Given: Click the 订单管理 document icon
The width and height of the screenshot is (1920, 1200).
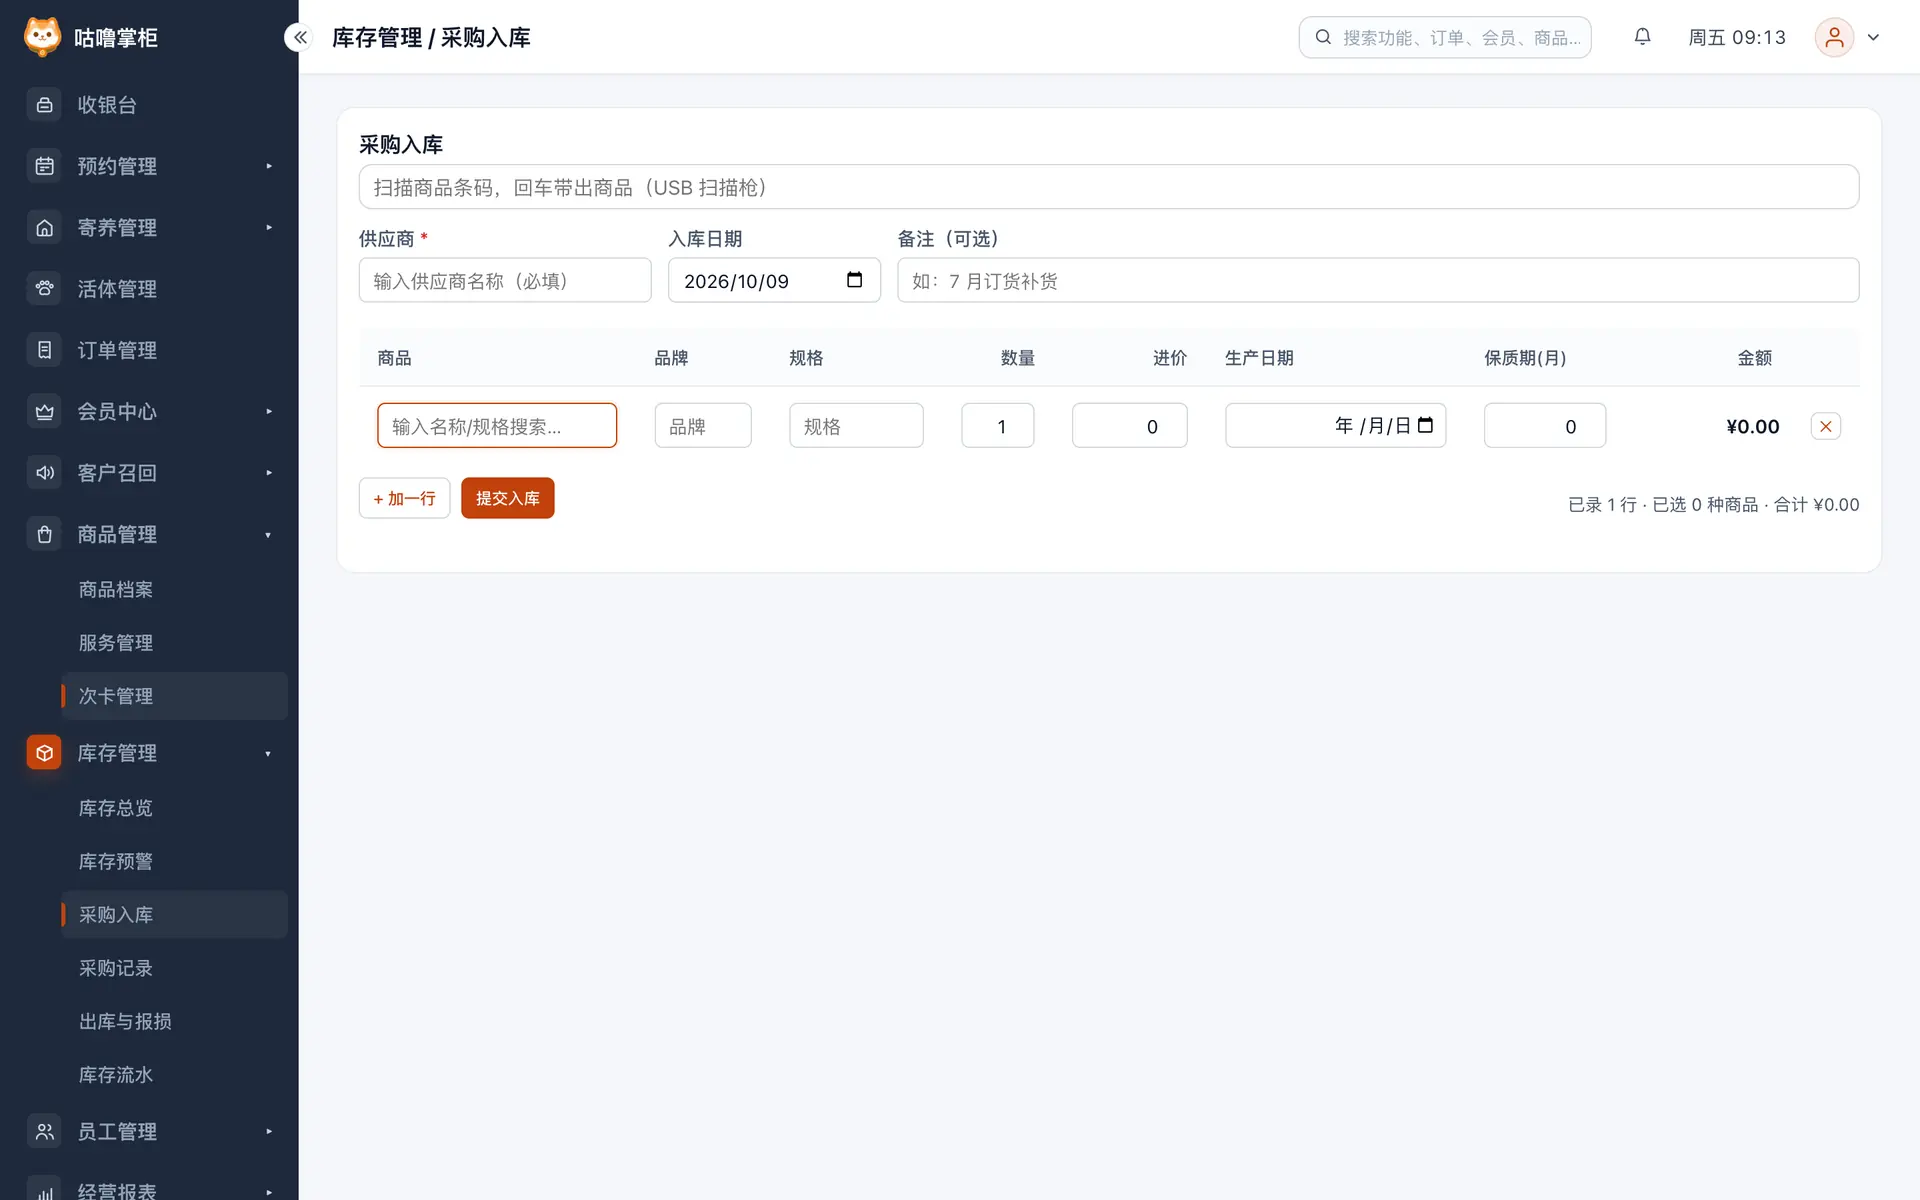Looking at the screenshot, I should [44, 350].
